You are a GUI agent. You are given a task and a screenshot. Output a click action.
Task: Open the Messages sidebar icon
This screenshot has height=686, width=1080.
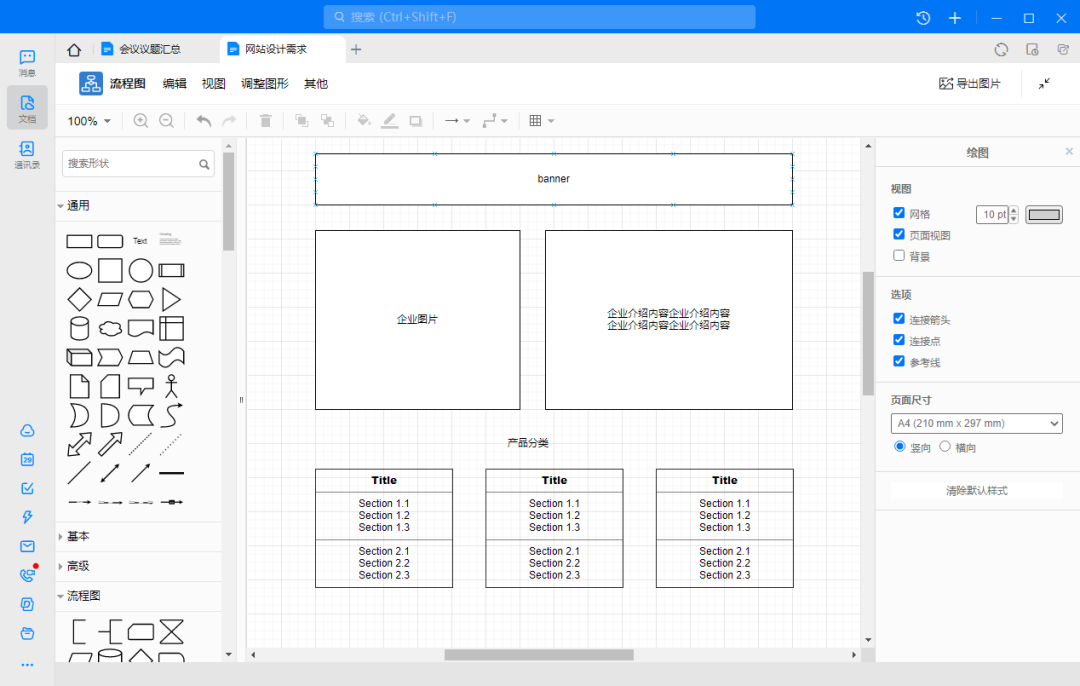pos(27,63)
